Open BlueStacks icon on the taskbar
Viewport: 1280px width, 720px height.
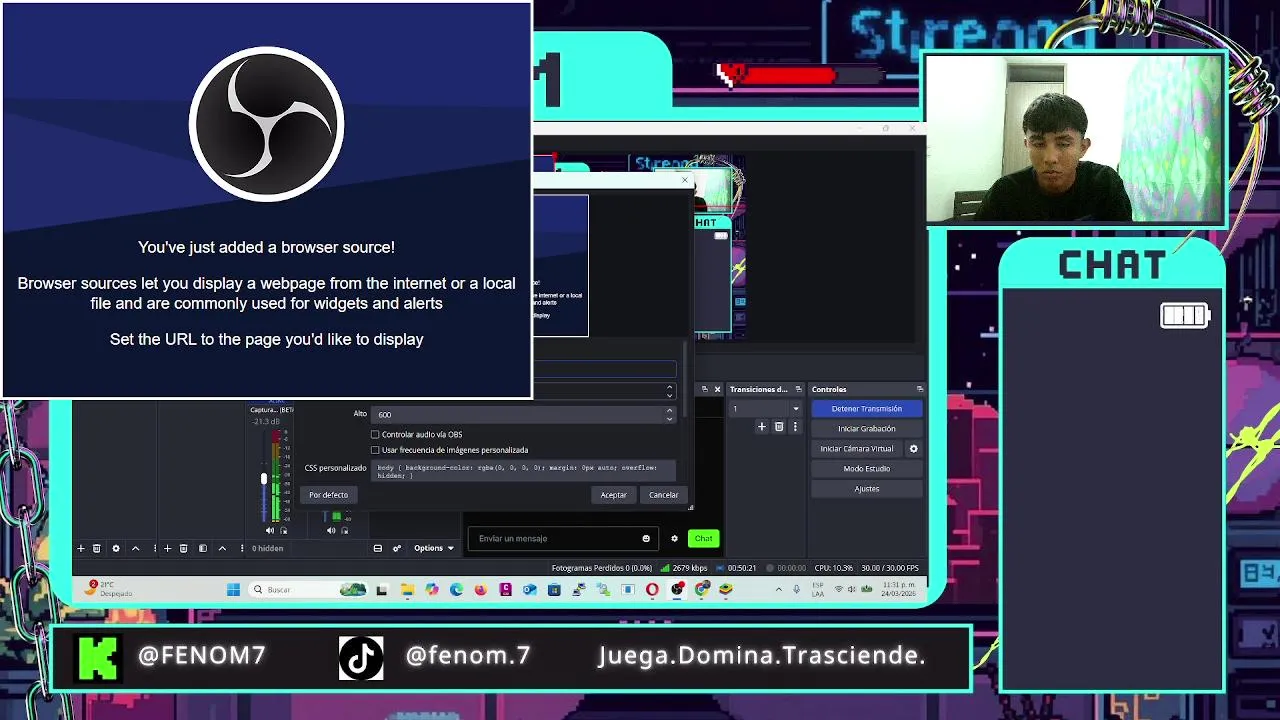(727, 590)
